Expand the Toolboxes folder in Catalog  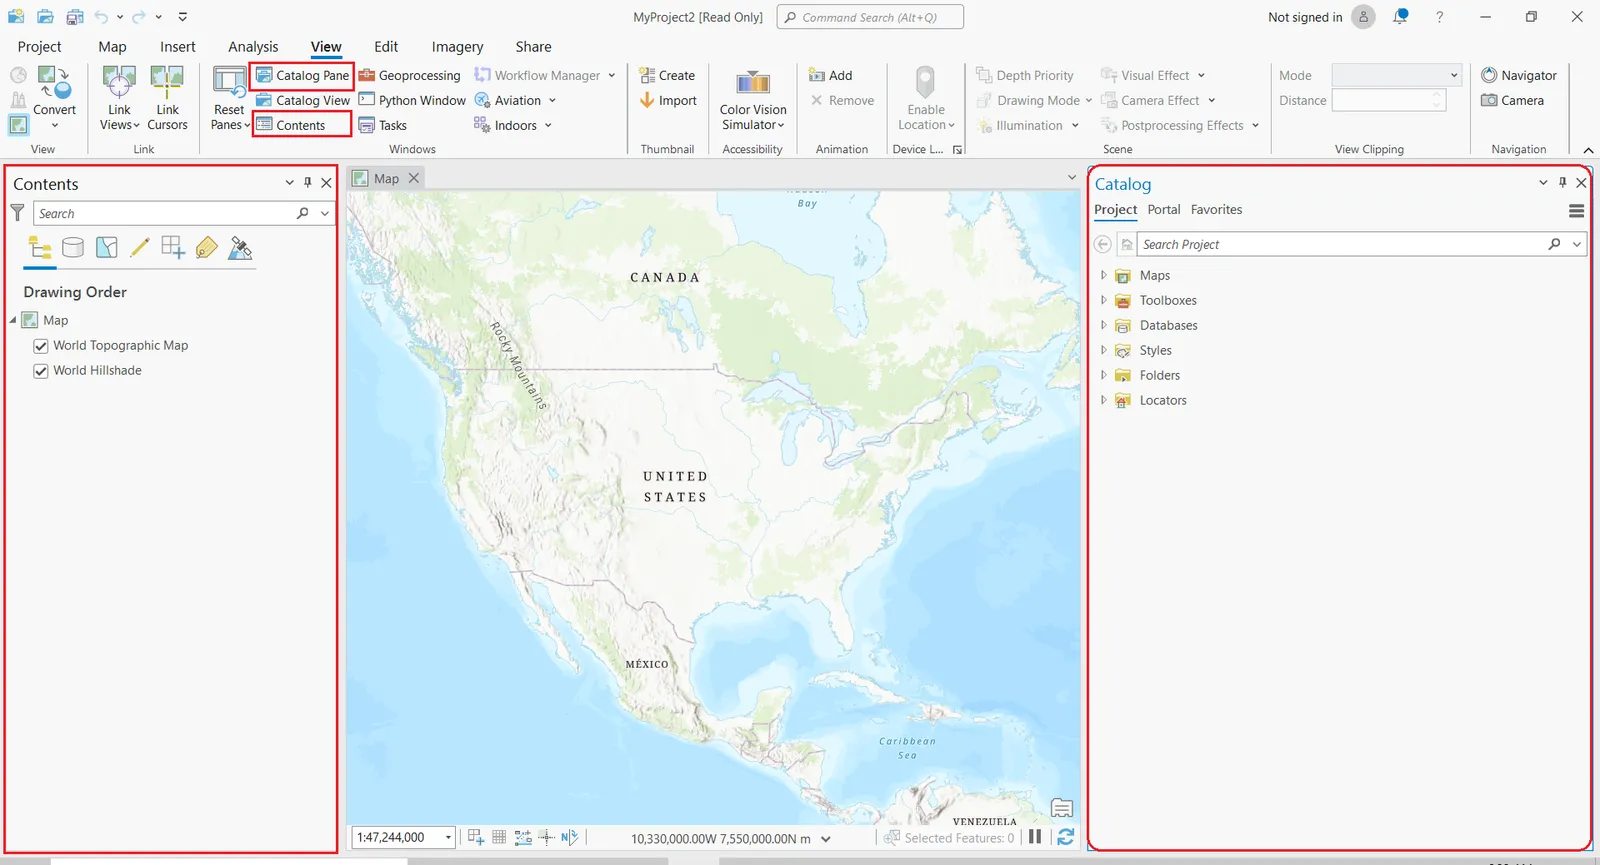(1103, 300)
